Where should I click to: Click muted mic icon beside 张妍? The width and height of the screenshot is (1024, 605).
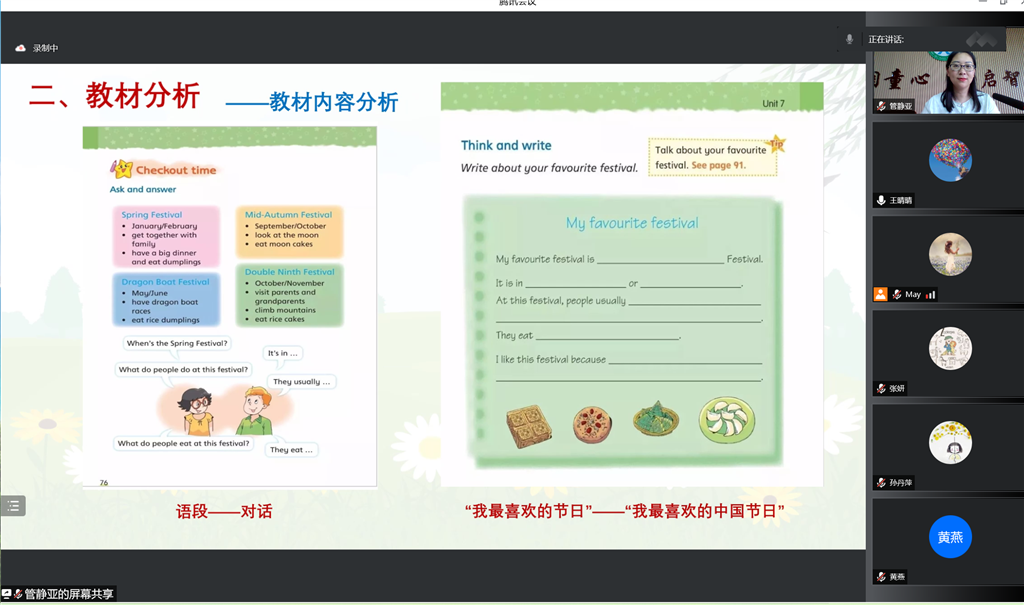882,388
